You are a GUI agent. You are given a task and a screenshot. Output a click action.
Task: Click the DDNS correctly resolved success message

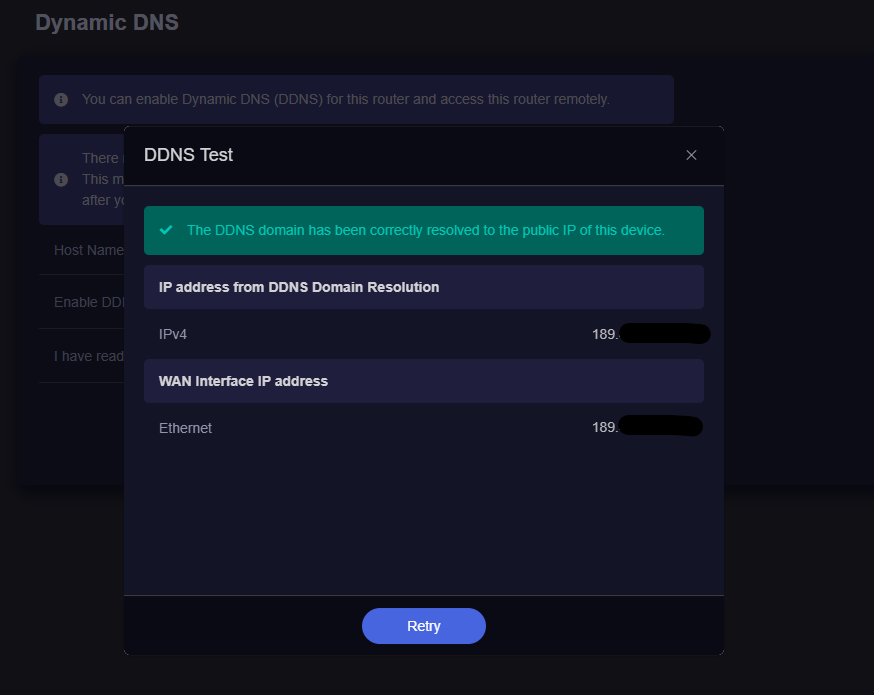(425, 230)
